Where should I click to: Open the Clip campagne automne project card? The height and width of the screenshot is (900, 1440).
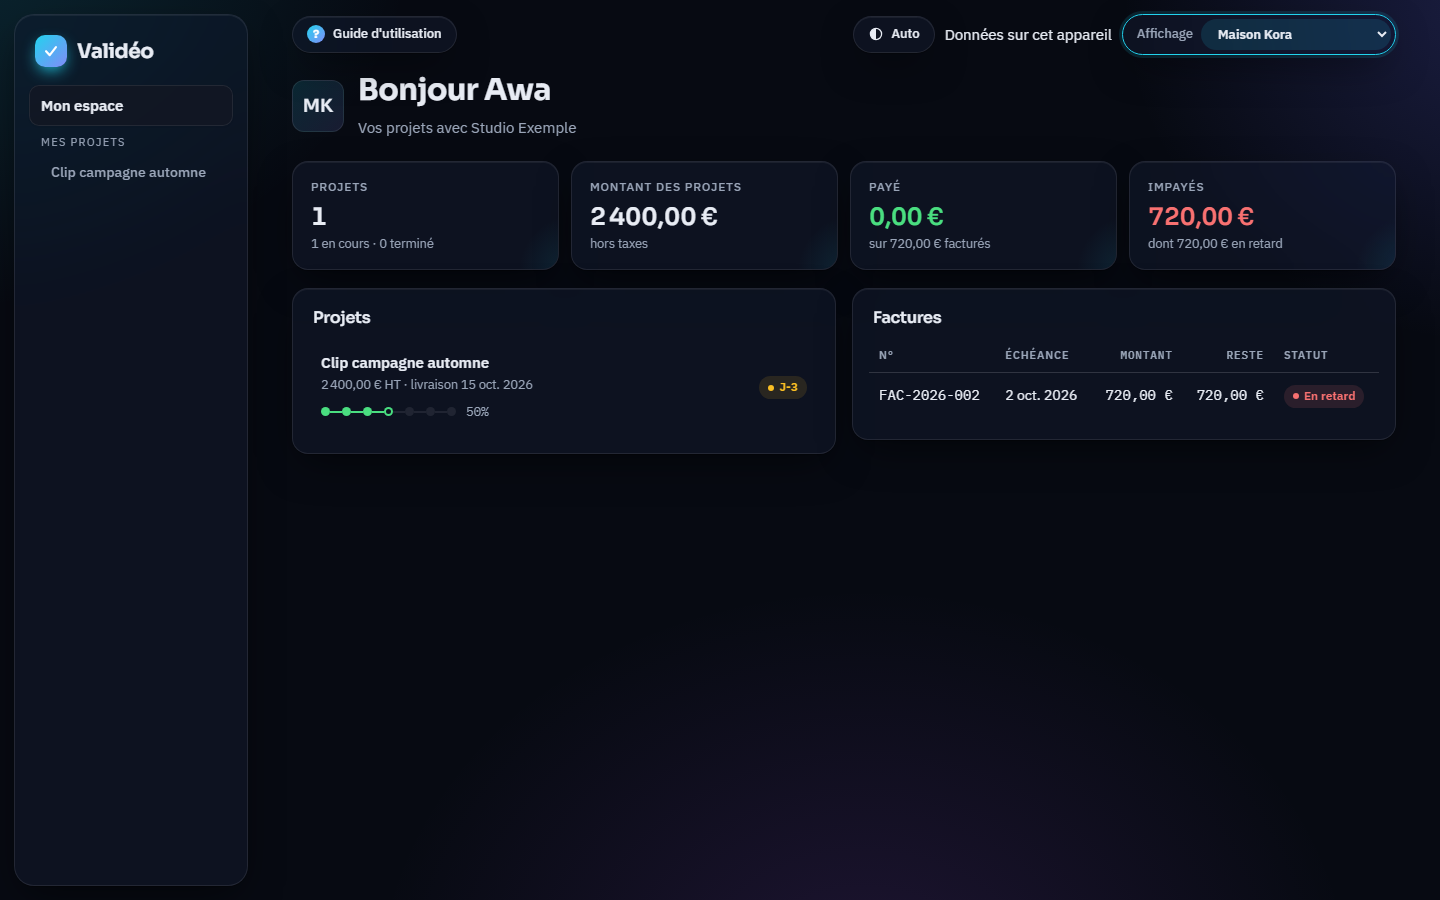(x=564, y=387)
